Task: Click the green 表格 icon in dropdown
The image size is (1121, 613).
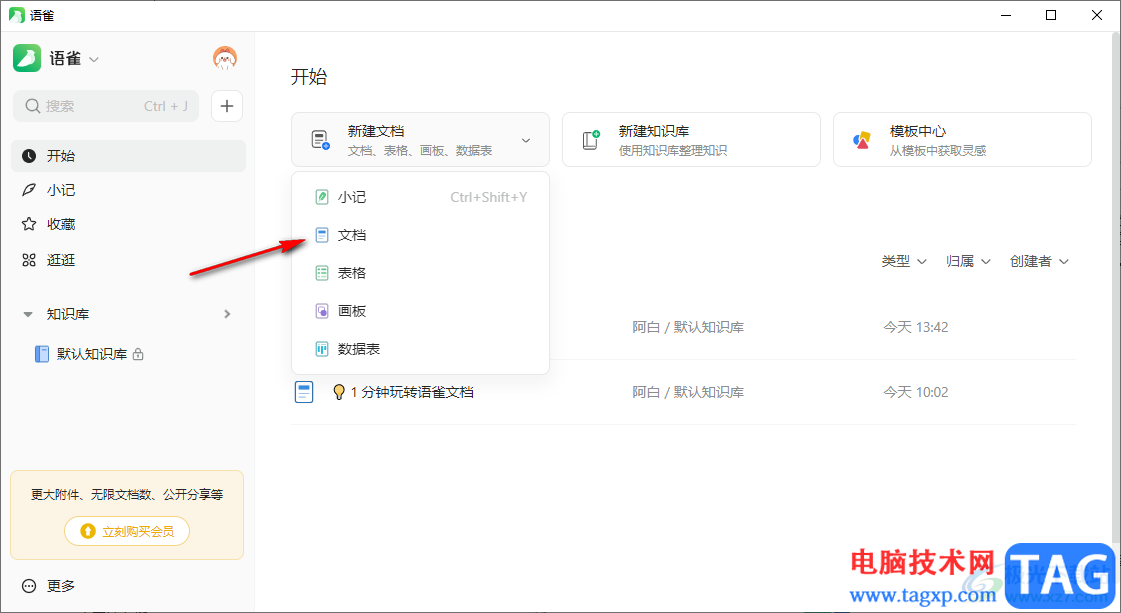Action: click(x=322, y=273)
